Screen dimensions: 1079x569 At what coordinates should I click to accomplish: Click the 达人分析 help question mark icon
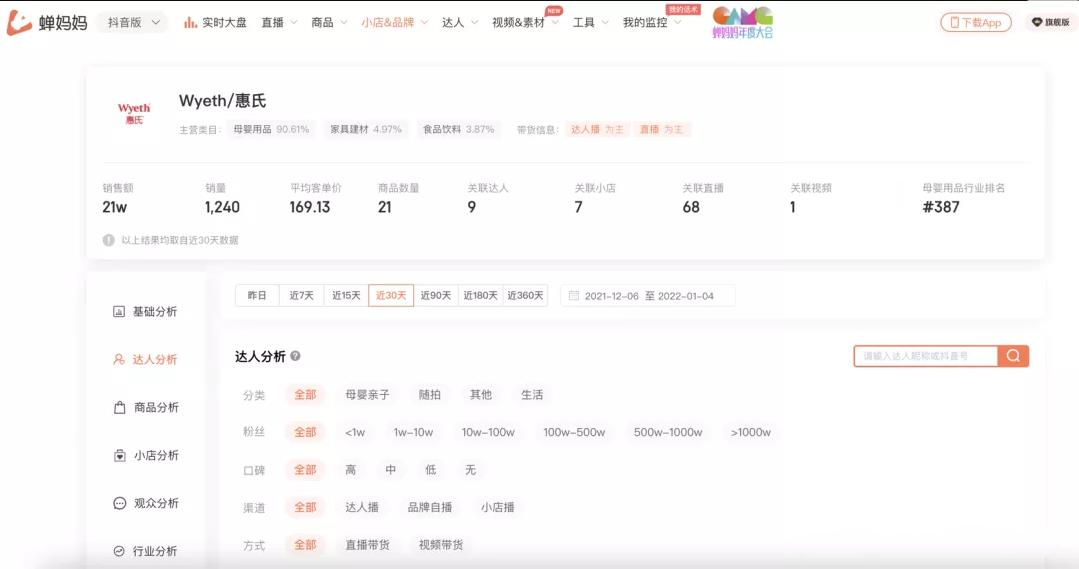tap(295, 356)
